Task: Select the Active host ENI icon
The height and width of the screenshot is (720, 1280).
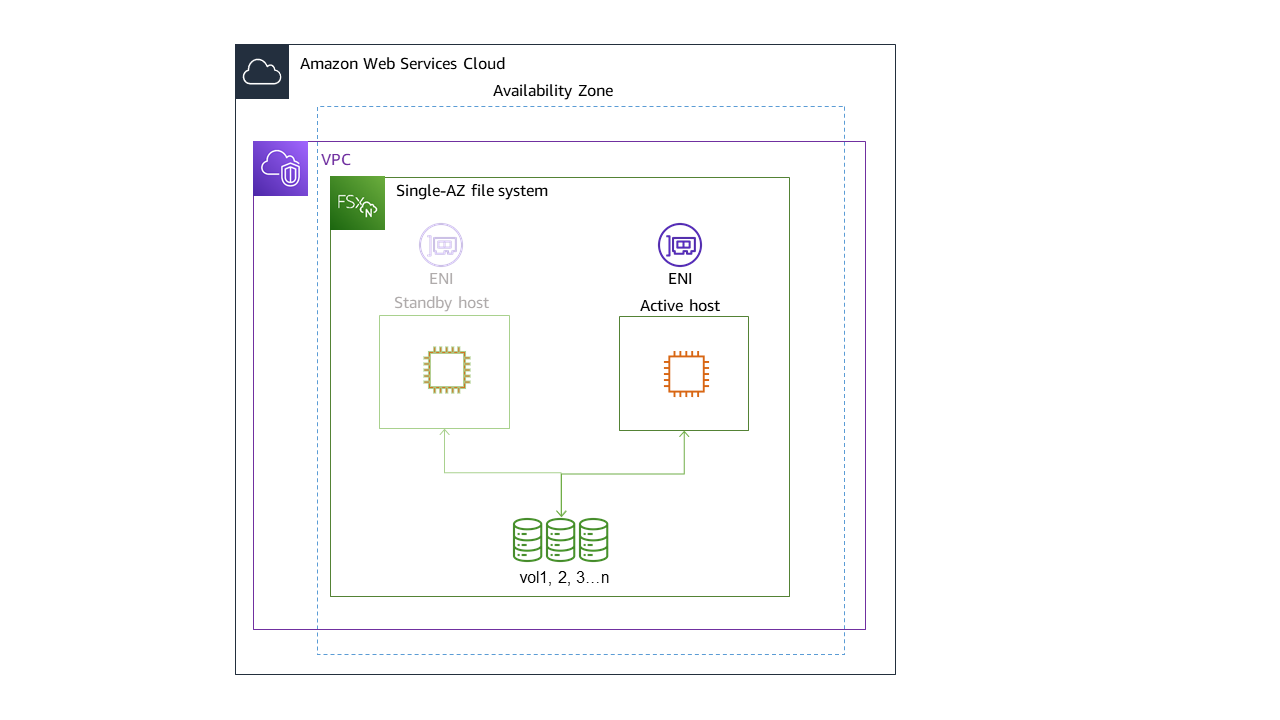Action: click(680, 244)
